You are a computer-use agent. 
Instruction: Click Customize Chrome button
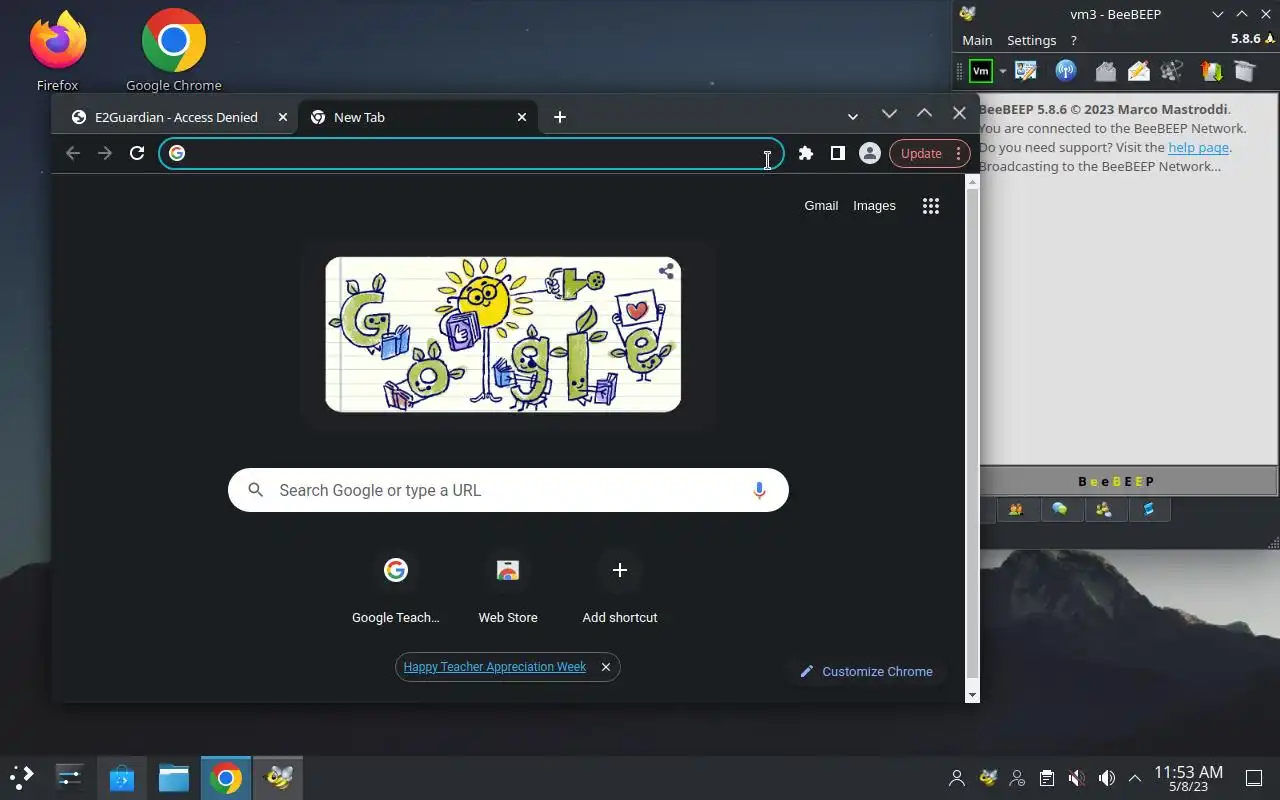[866, 671]
